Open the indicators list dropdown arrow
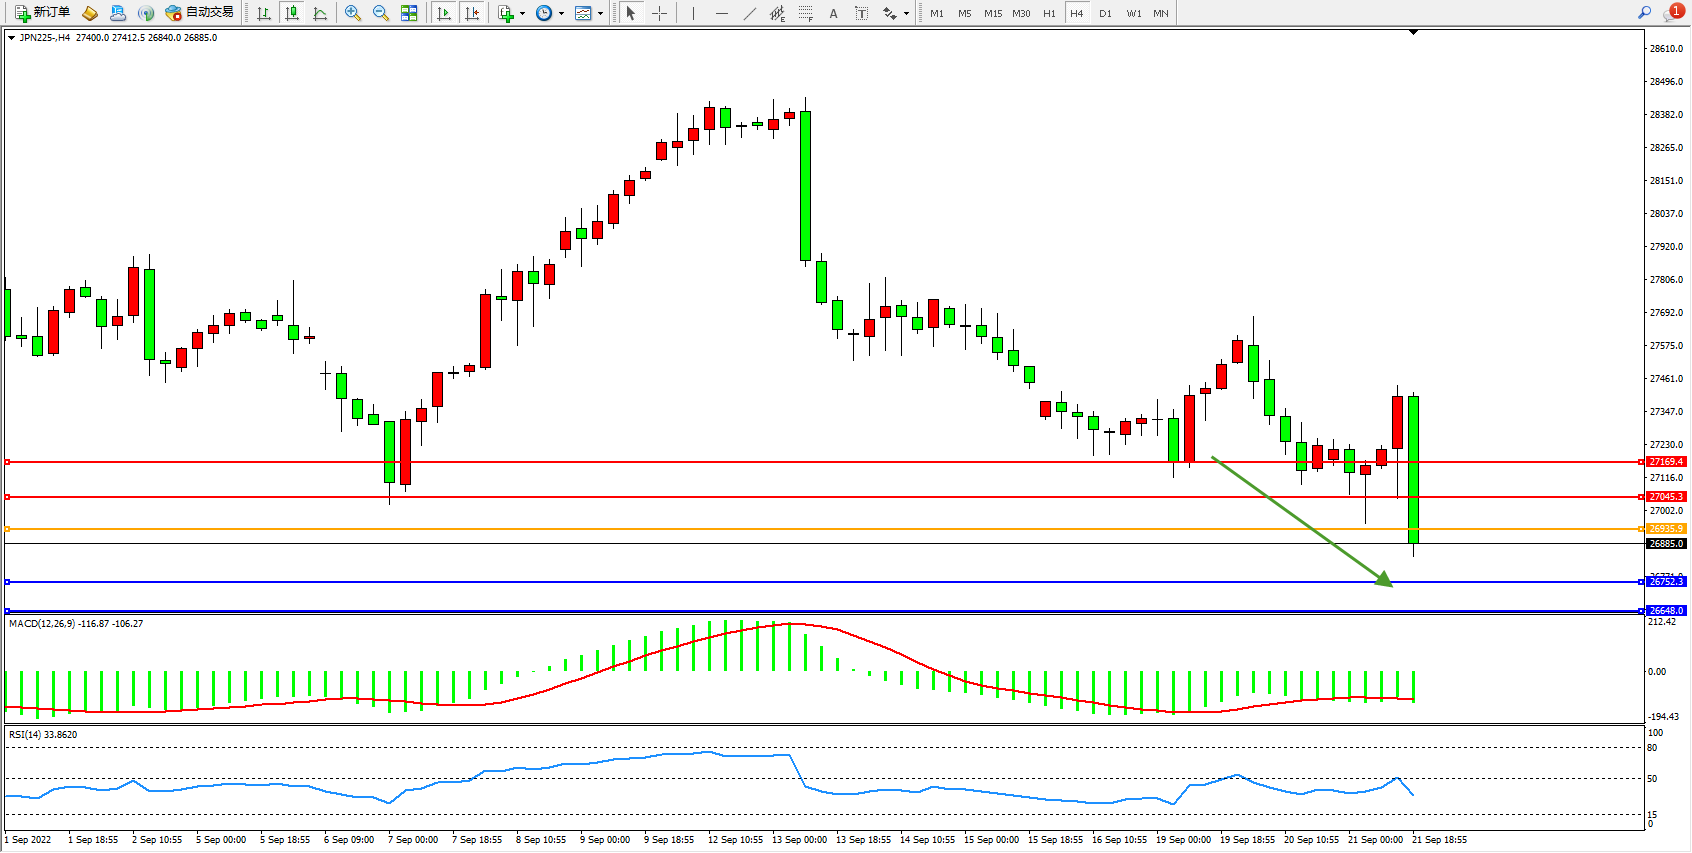 click(x=522, y=13)
